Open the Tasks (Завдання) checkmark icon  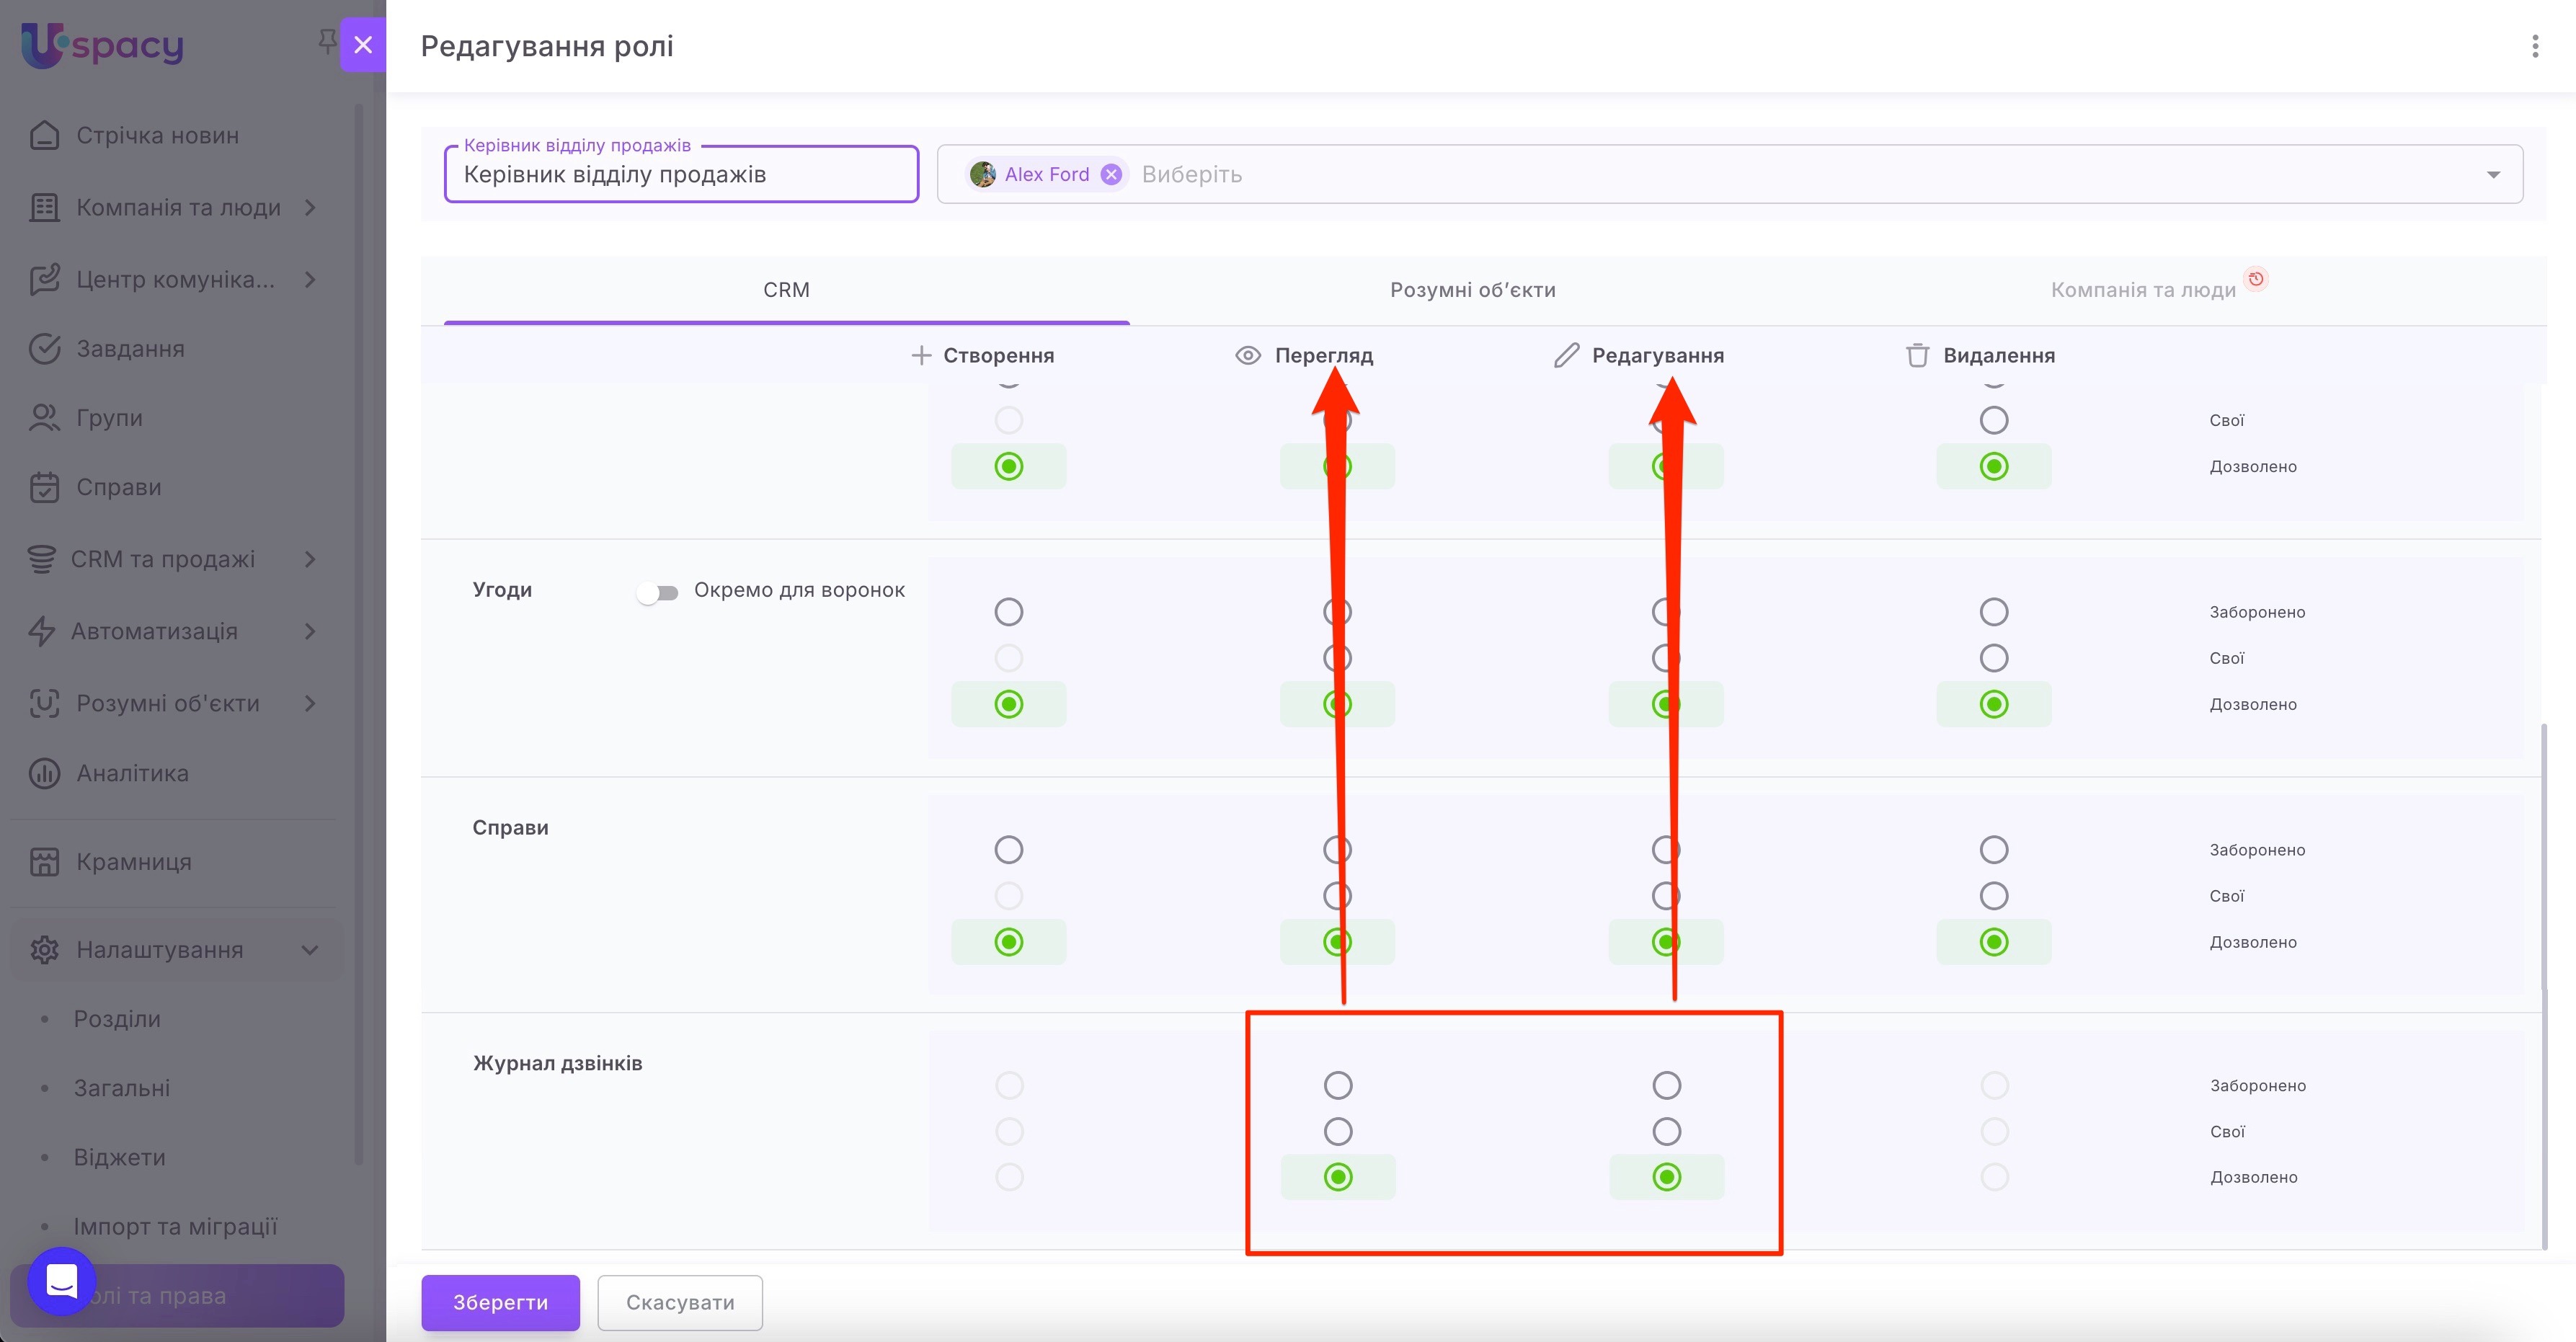[44, 349]
